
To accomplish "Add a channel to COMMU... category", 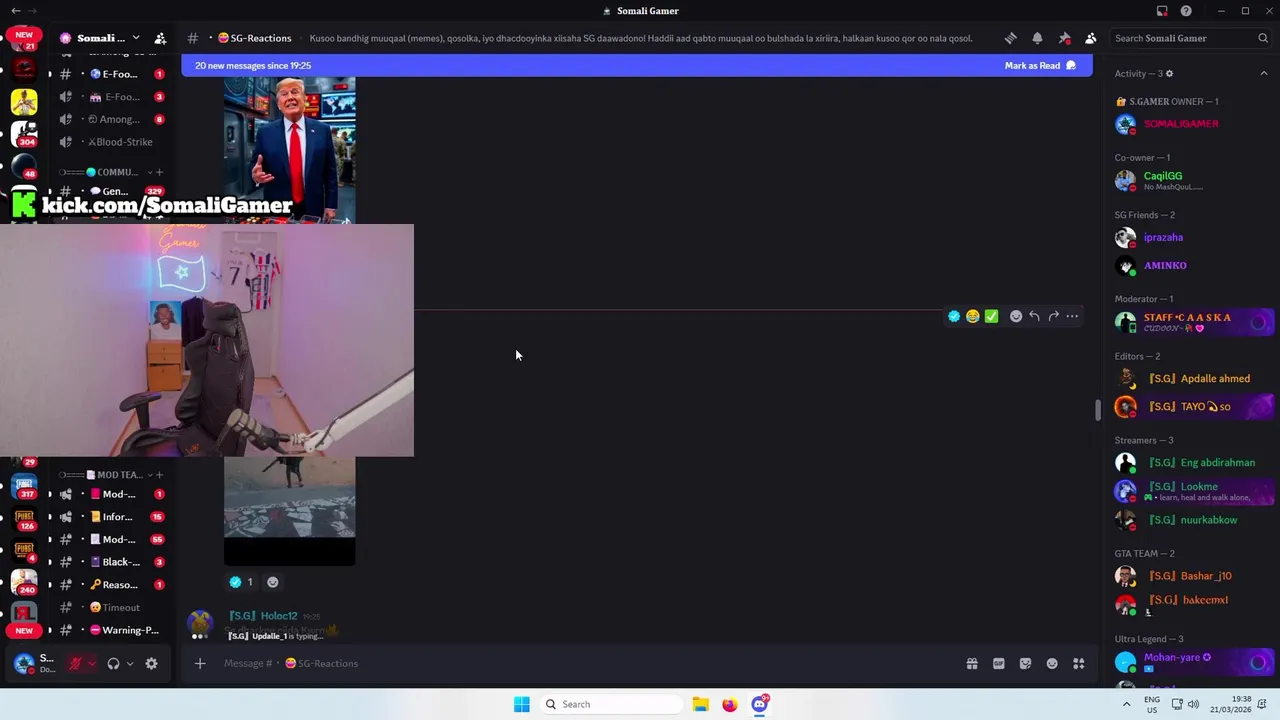I will 158,172.
